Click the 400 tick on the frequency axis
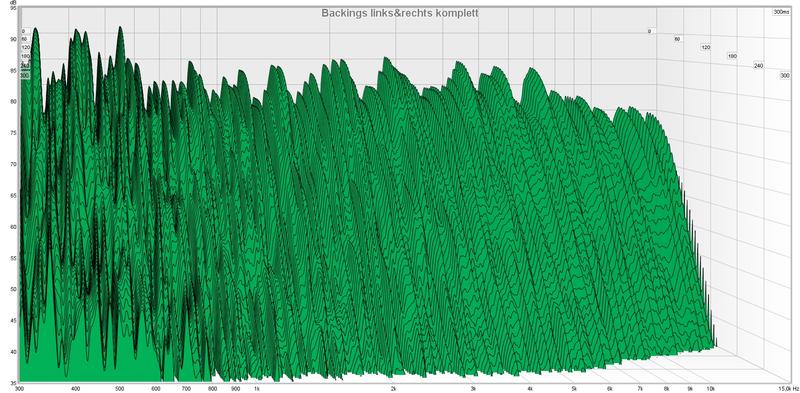Viewport: 800px width, 393px height. [x=76, y=389]
